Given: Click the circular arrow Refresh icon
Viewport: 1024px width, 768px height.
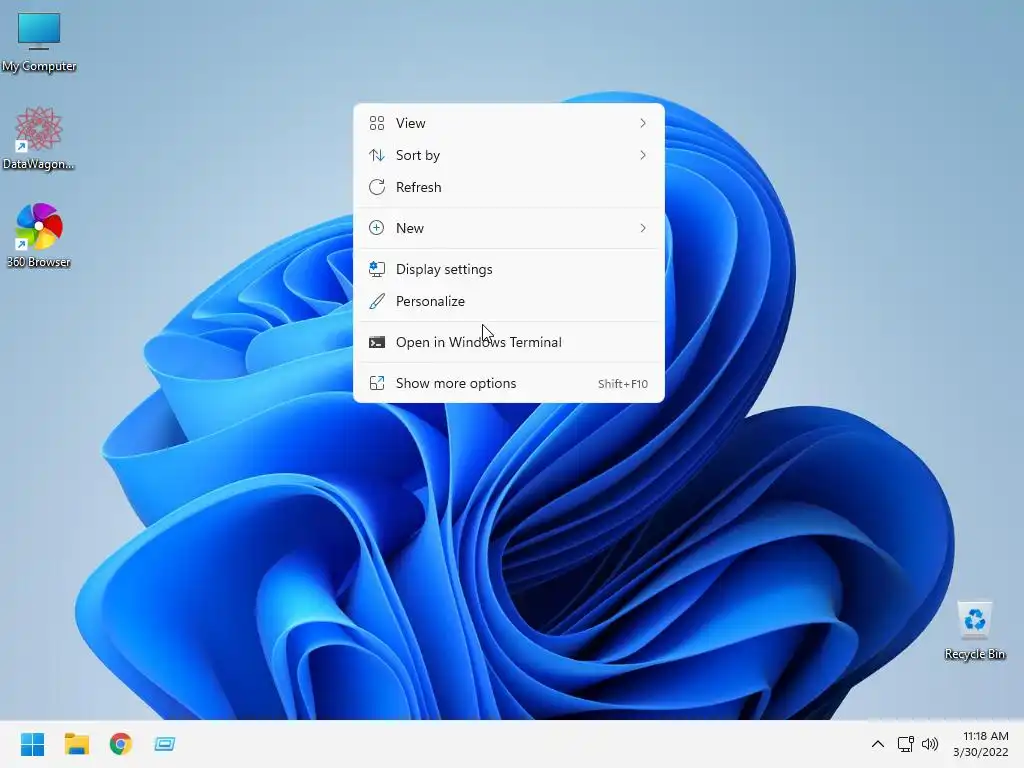Looking at the screenshot, I should click(377, 187).
